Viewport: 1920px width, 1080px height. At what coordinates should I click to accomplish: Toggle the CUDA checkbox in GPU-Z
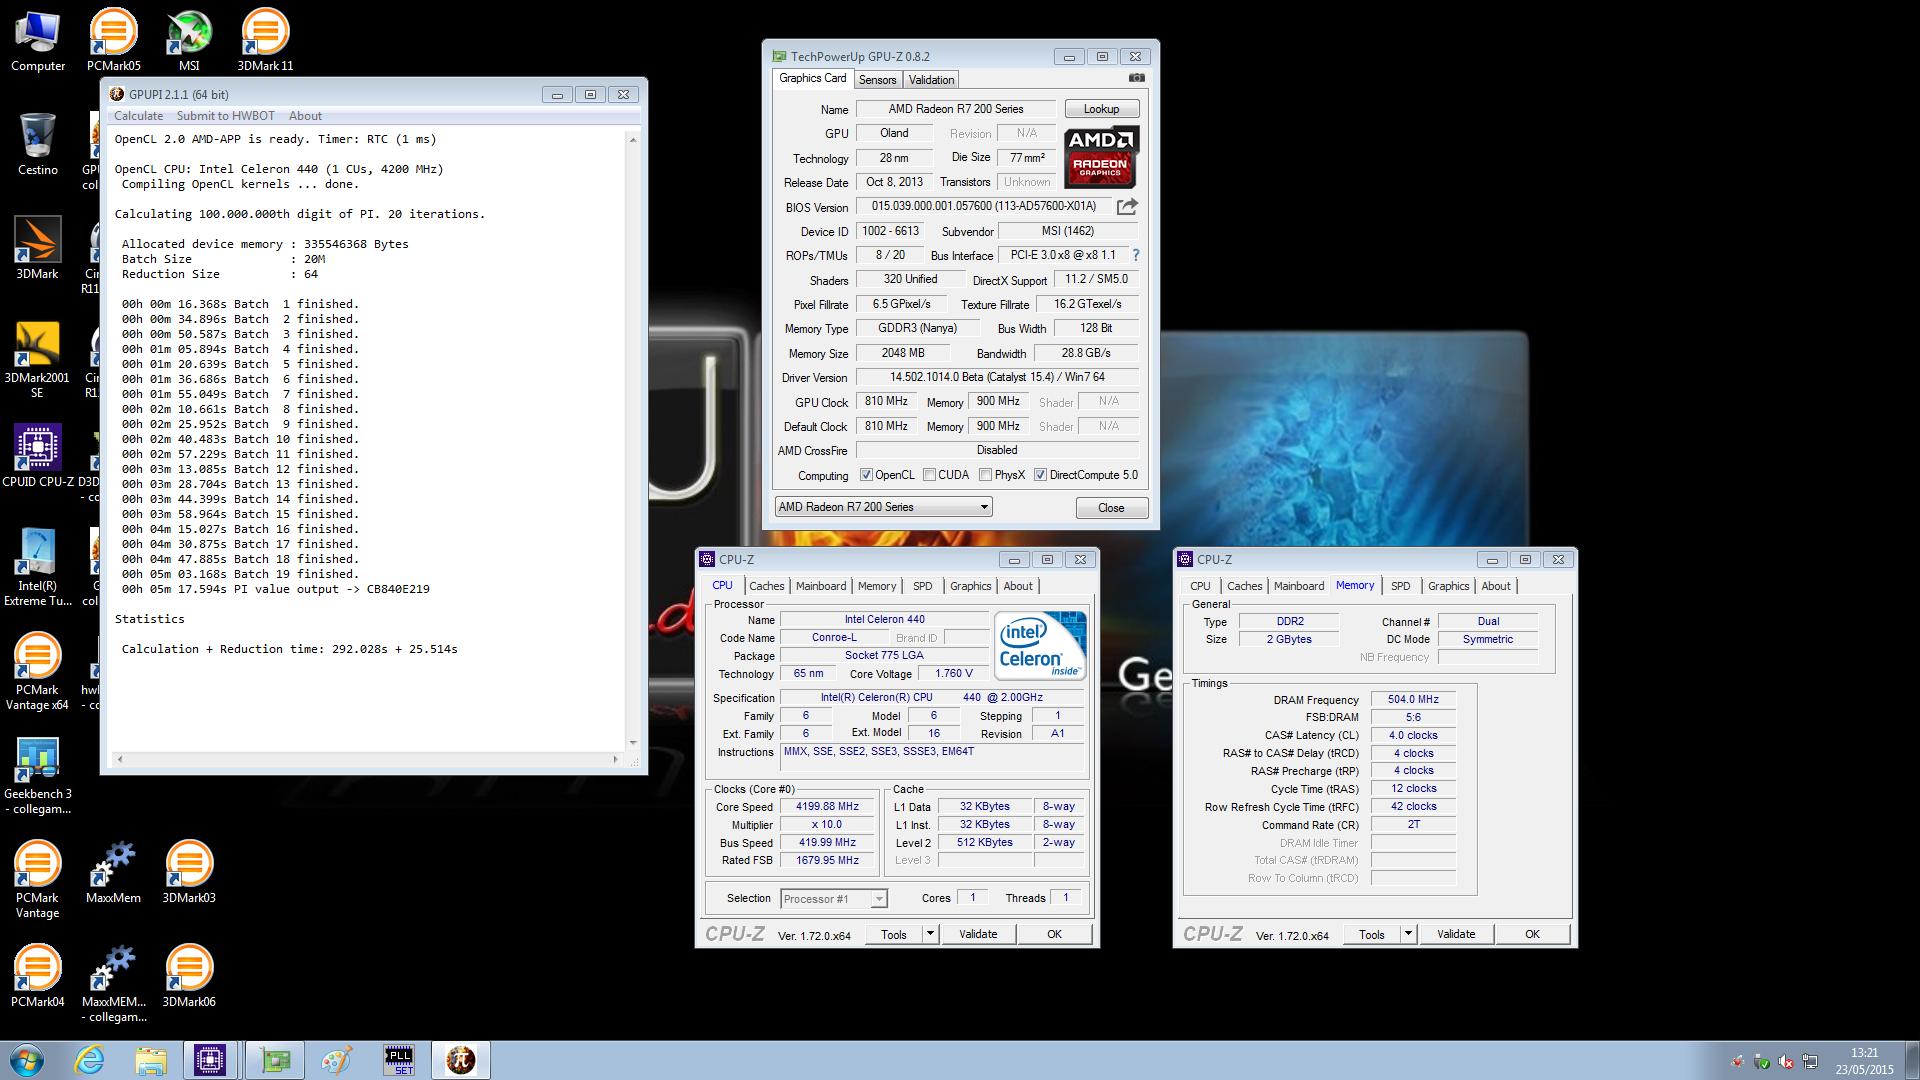(930, 475)
